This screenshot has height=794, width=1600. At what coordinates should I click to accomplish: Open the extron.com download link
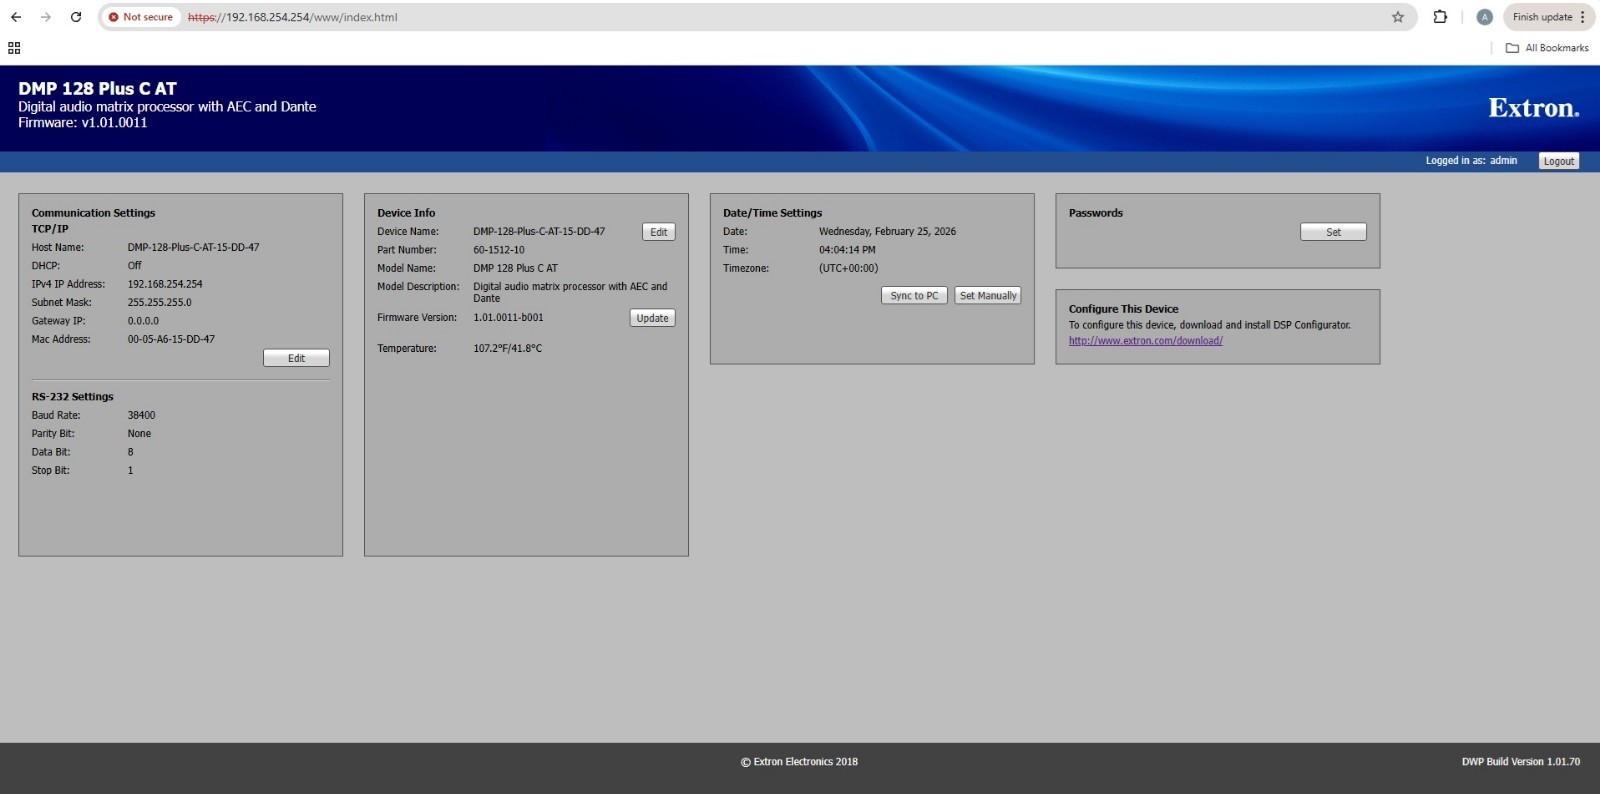[1145, 341]
